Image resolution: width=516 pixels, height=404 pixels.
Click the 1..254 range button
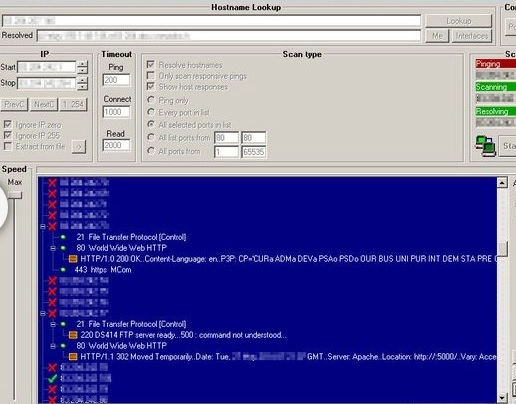pos(73,104)
